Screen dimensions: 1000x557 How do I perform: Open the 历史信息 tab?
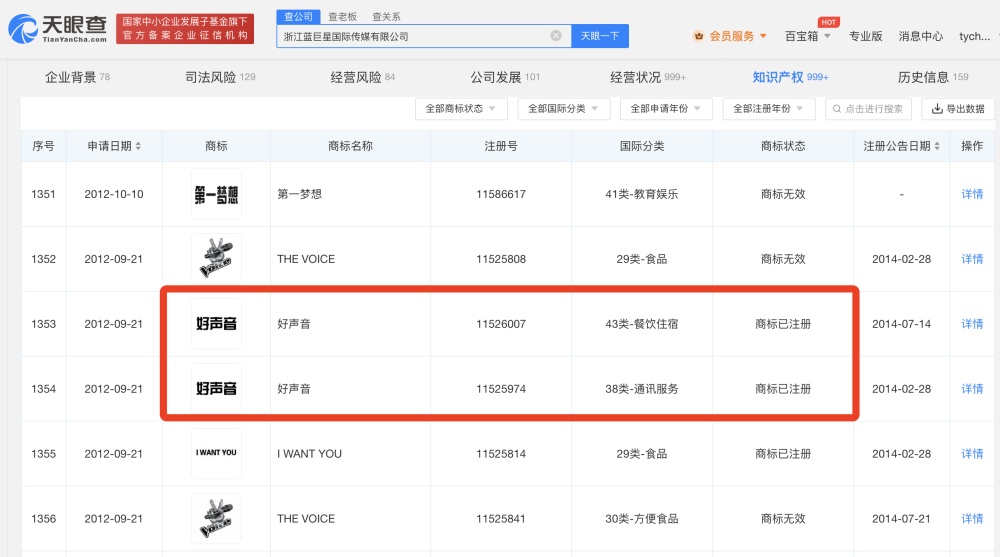[933, 77]
